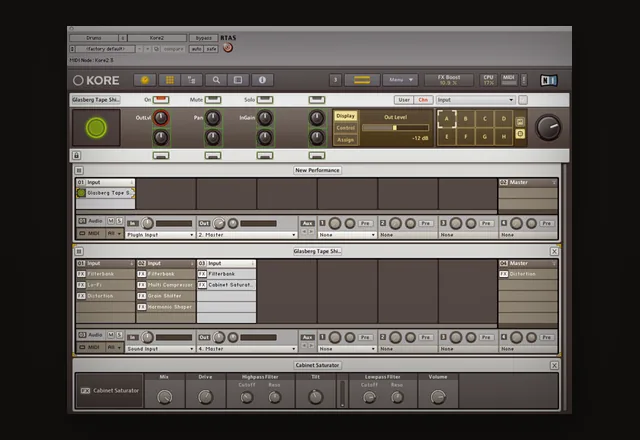Select the Control tab
Screen dimensions: 640x440
(345, 128)
